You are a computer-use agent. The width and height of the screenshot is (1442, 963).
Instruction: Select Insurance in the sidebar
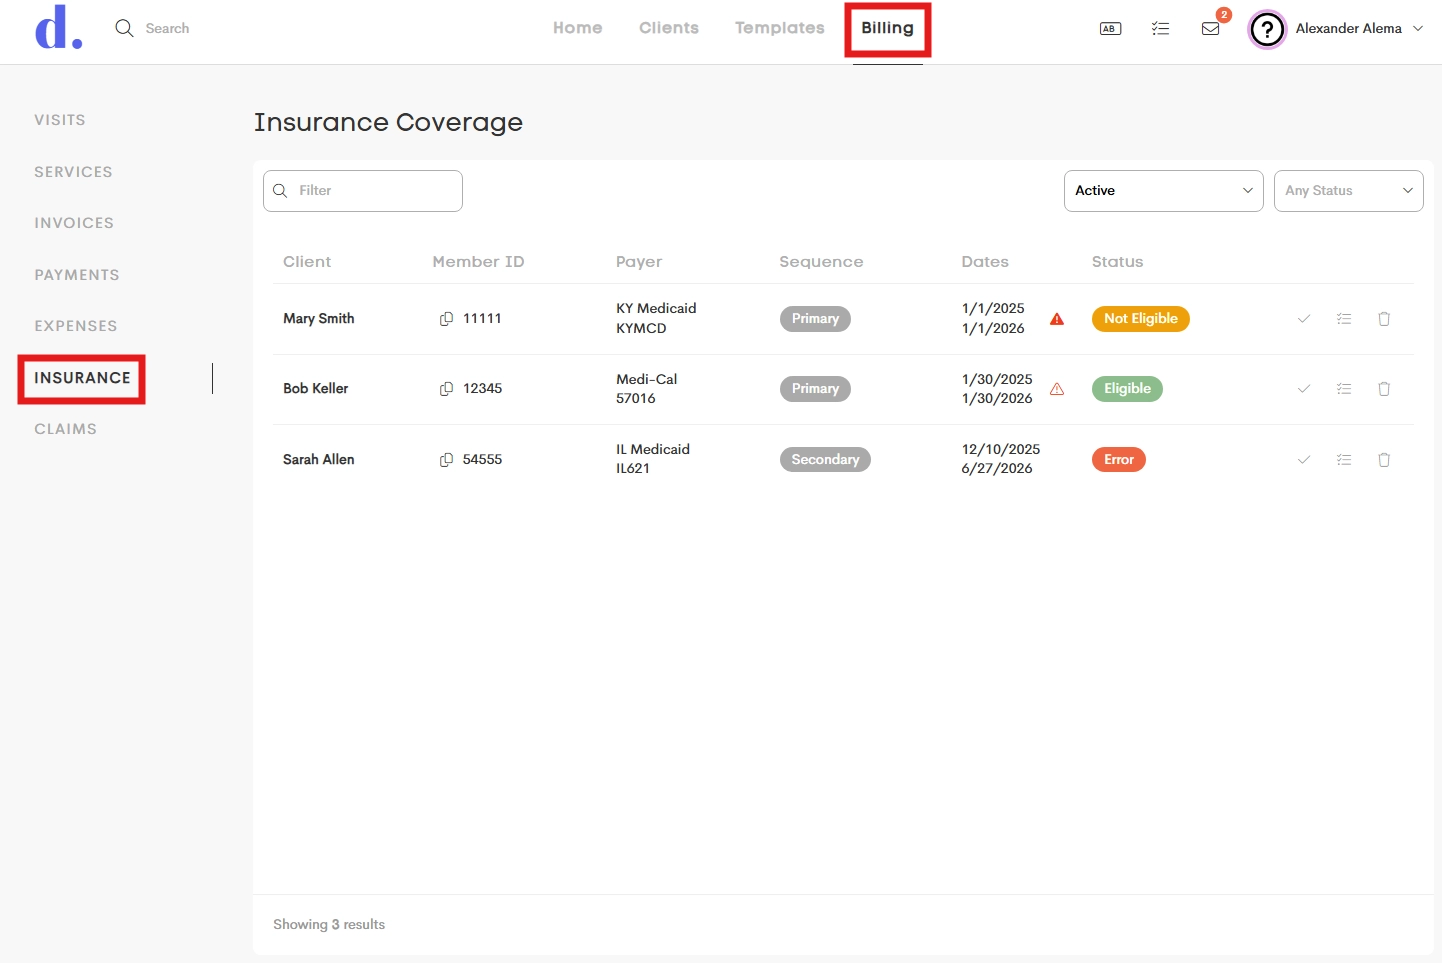(x=82, y=378)
